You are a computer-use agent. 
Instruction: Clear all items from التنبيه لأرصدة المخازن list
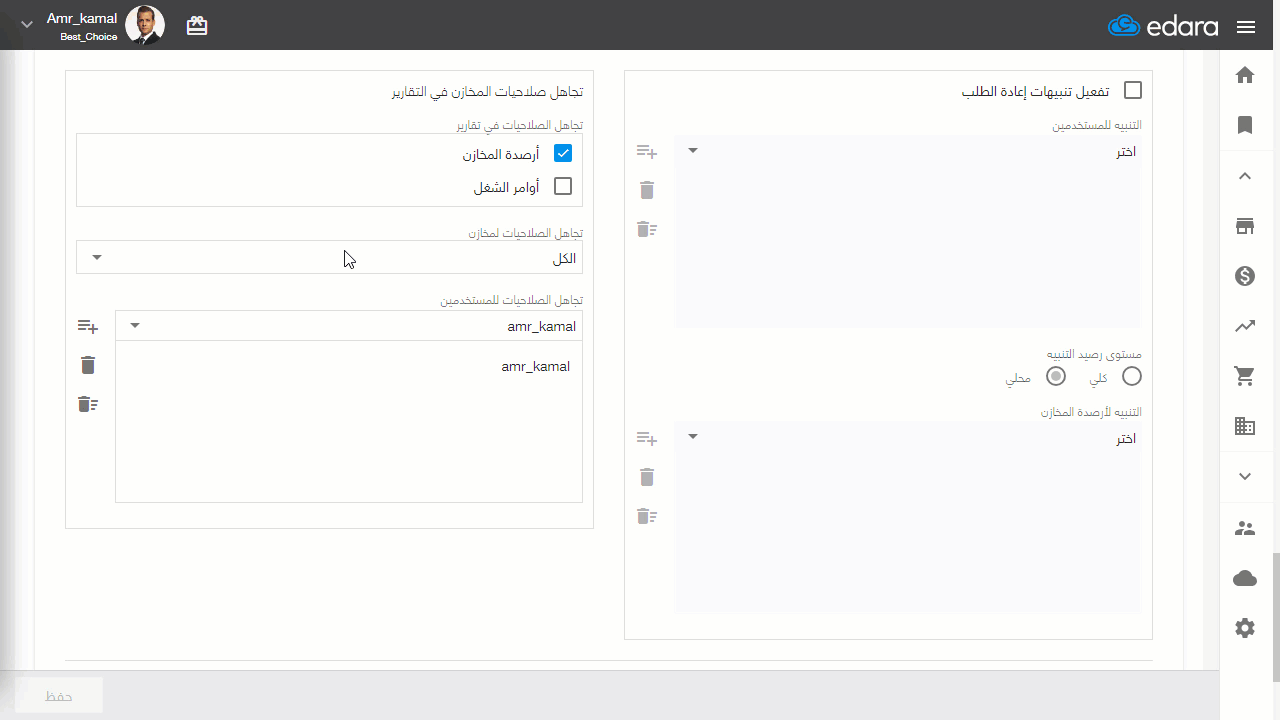647,516
